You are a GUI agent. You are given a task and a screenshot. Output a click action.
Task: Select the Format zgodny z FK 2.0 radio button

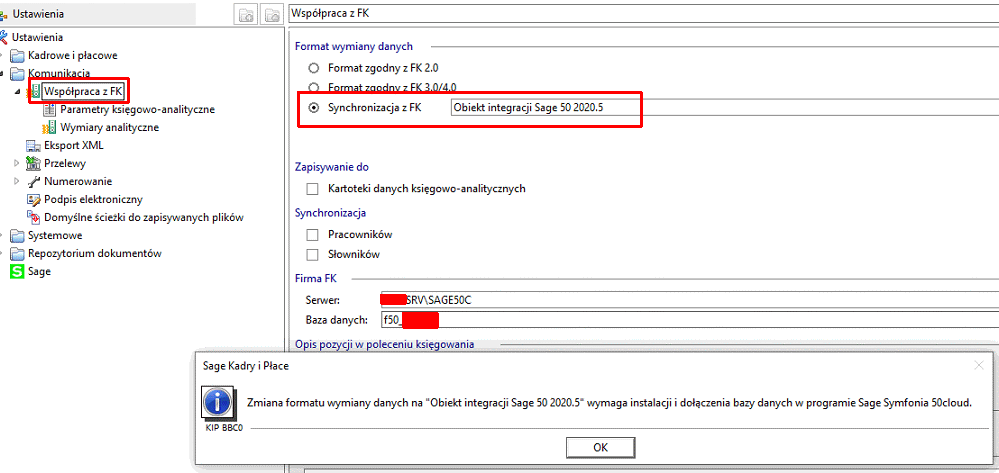coord(314,68)
